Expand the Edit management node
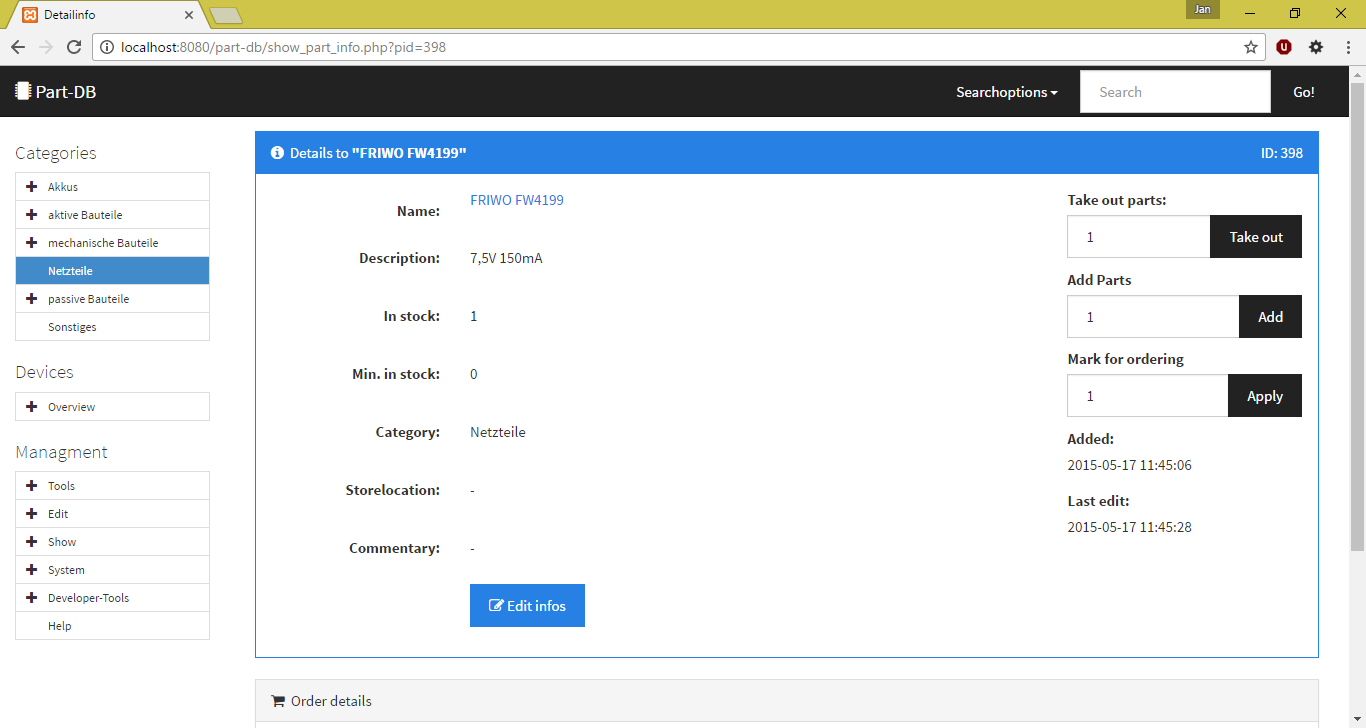Screen dimensions: 1366x728 point(32,514)
